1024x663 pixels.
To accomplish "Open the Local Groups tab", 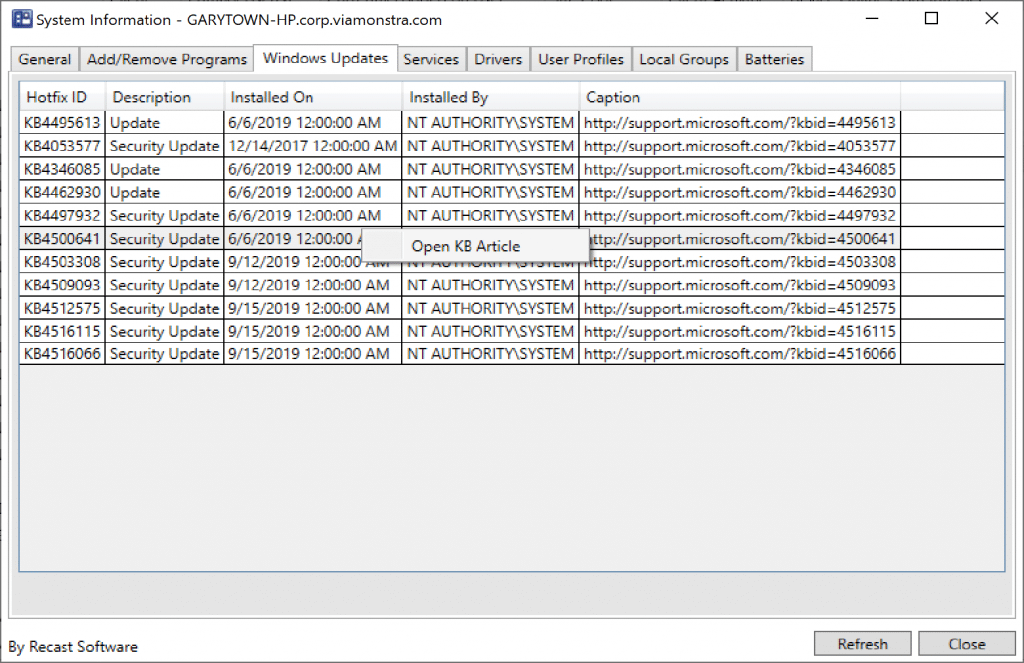I will (684, 59).
